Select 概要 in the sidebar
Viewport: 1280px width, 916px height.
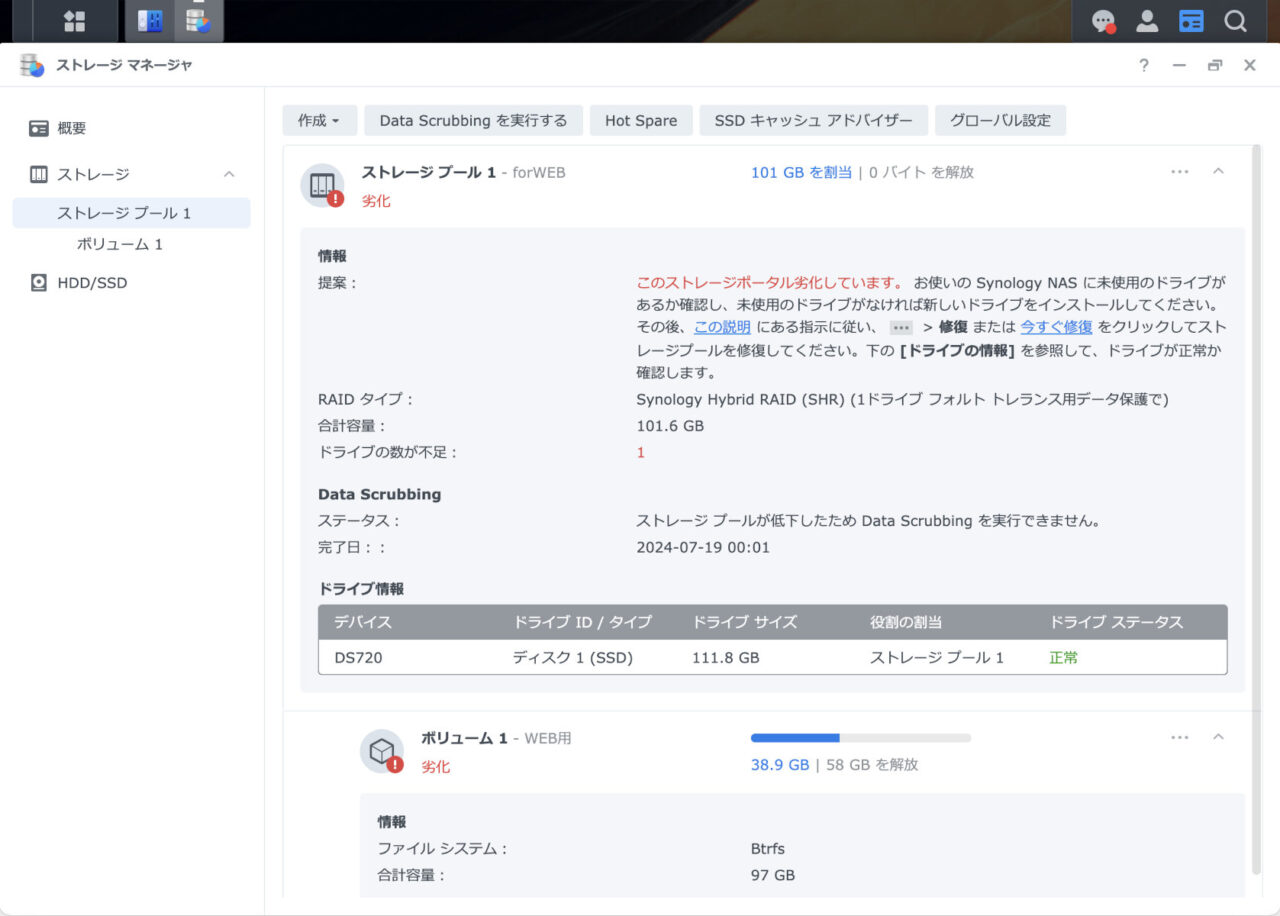[72, 128]
